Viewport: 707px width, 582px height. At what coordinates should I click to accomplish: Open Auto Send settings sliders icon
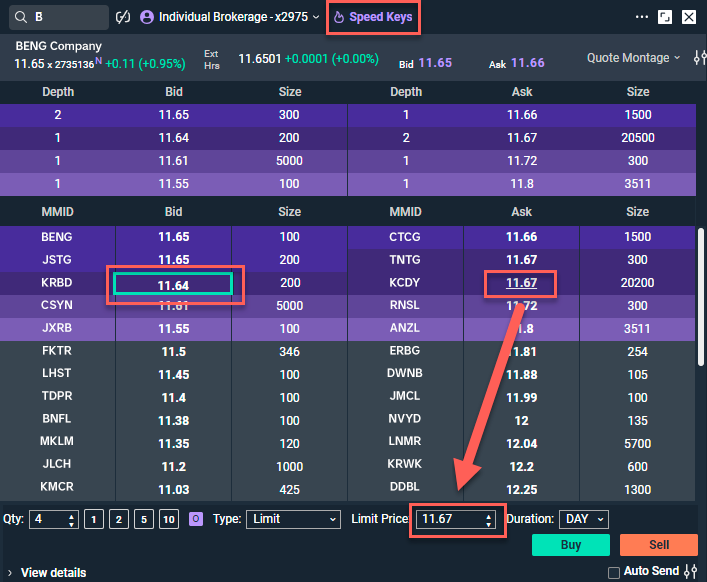click(x=690, y=571)
